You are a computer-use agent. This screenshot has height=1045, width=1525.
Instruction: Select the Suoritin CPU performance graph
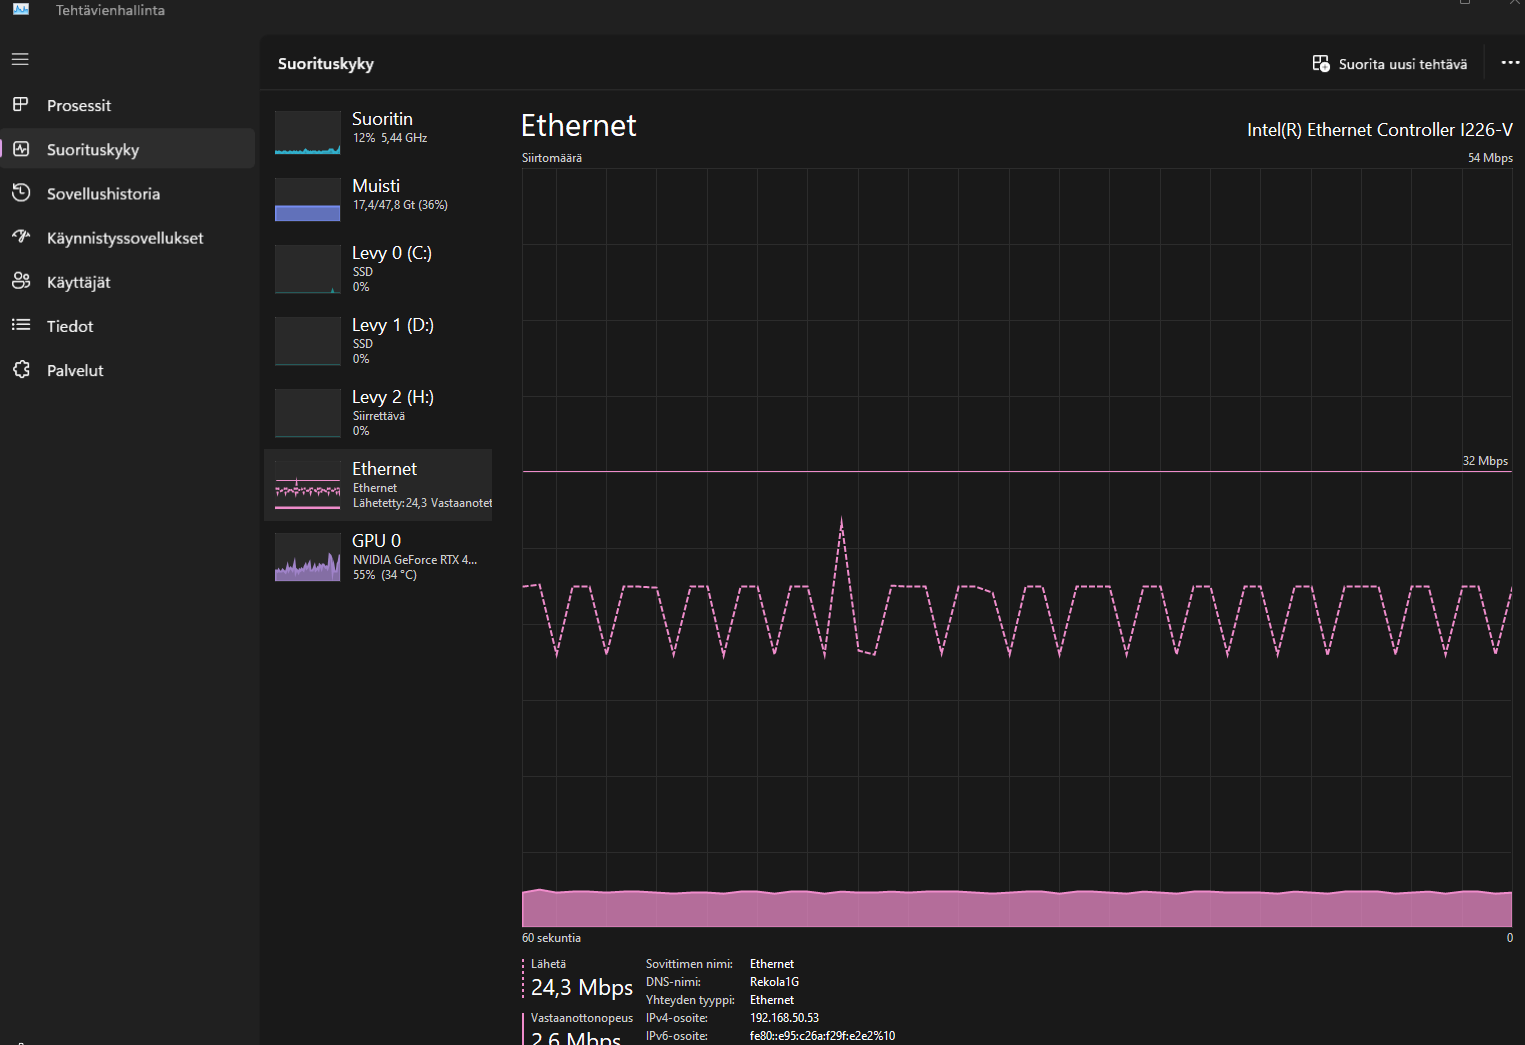(x=308, y=132)
